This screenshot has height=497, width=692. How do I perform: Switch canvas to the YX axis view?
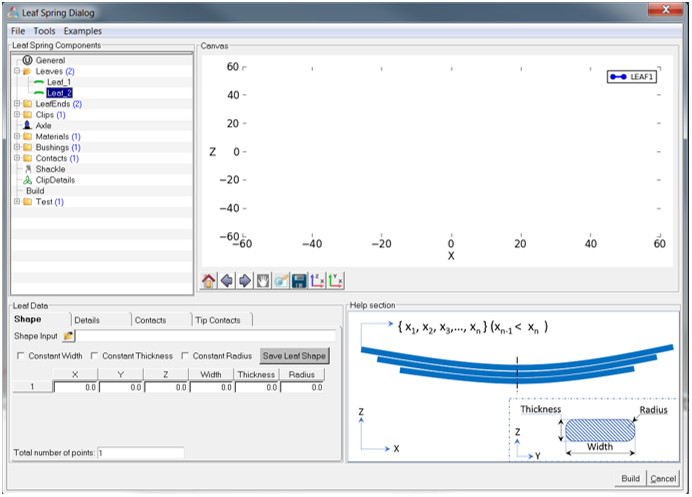(x=335, y=281)
